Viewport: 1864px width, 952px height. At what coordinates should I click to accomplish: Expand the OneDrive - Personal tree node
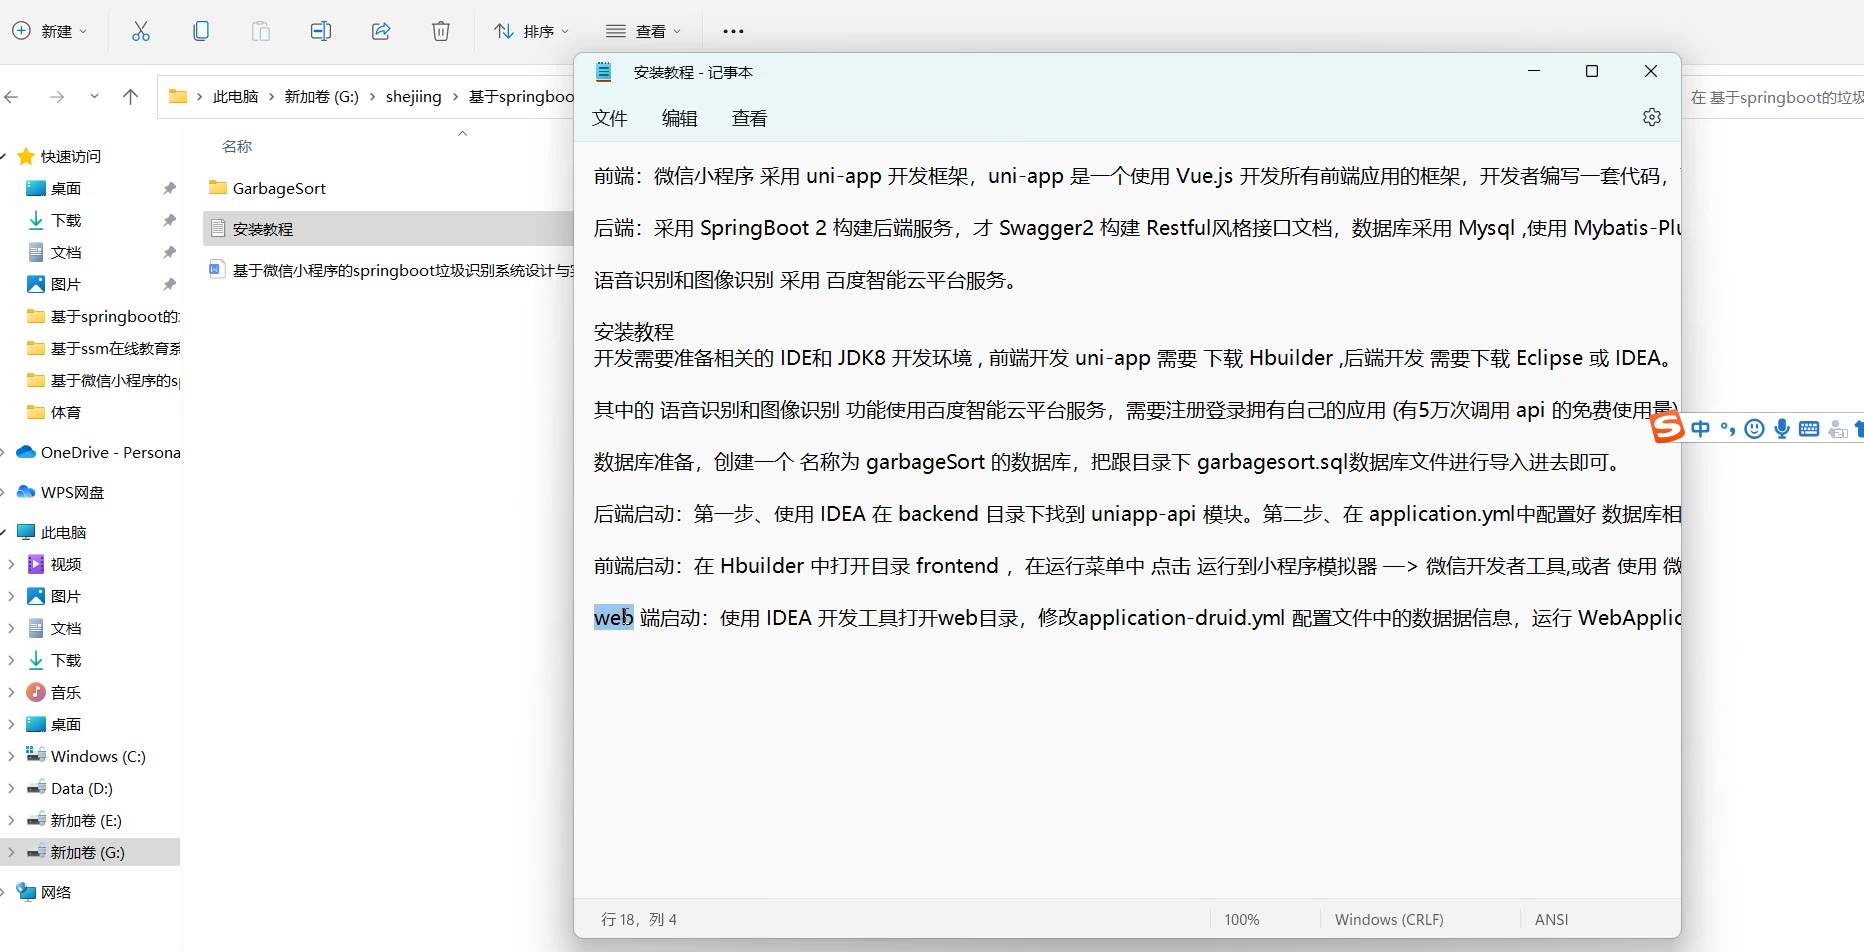[x=4, y=452]
